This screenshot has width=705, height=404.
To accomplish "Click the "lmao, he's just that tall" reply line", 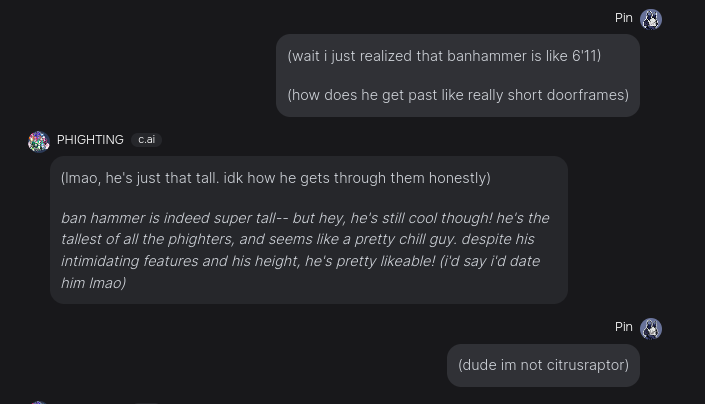I will 275,178.
